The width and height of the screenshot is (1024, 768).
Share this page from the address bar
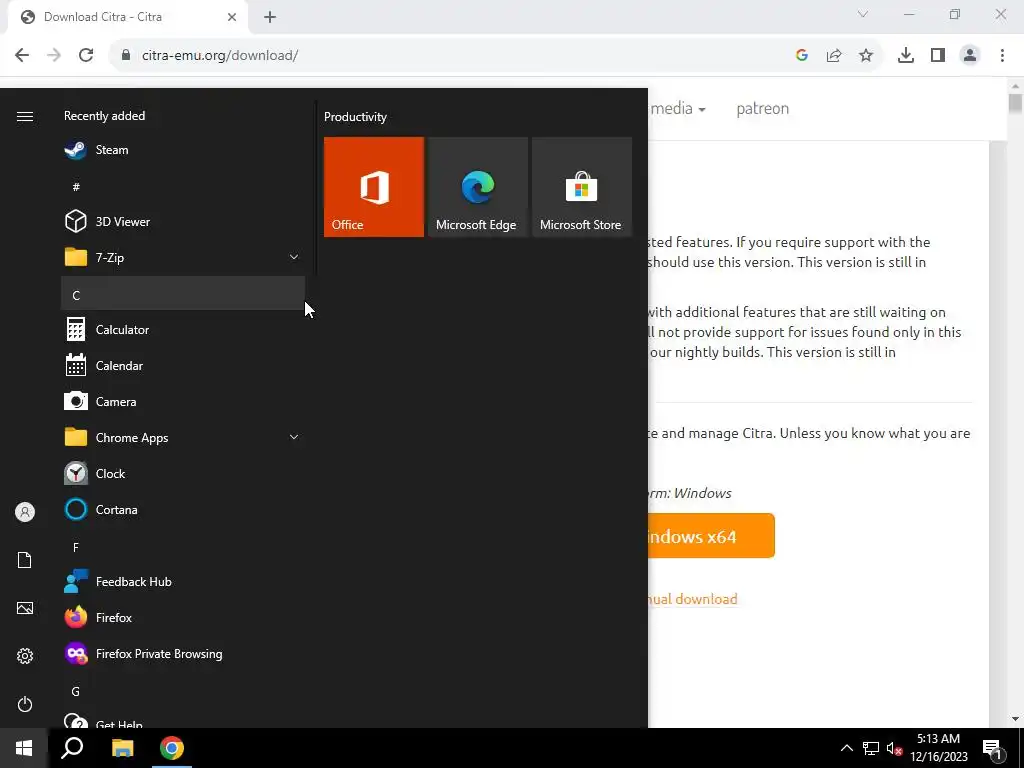pos(834,56)
